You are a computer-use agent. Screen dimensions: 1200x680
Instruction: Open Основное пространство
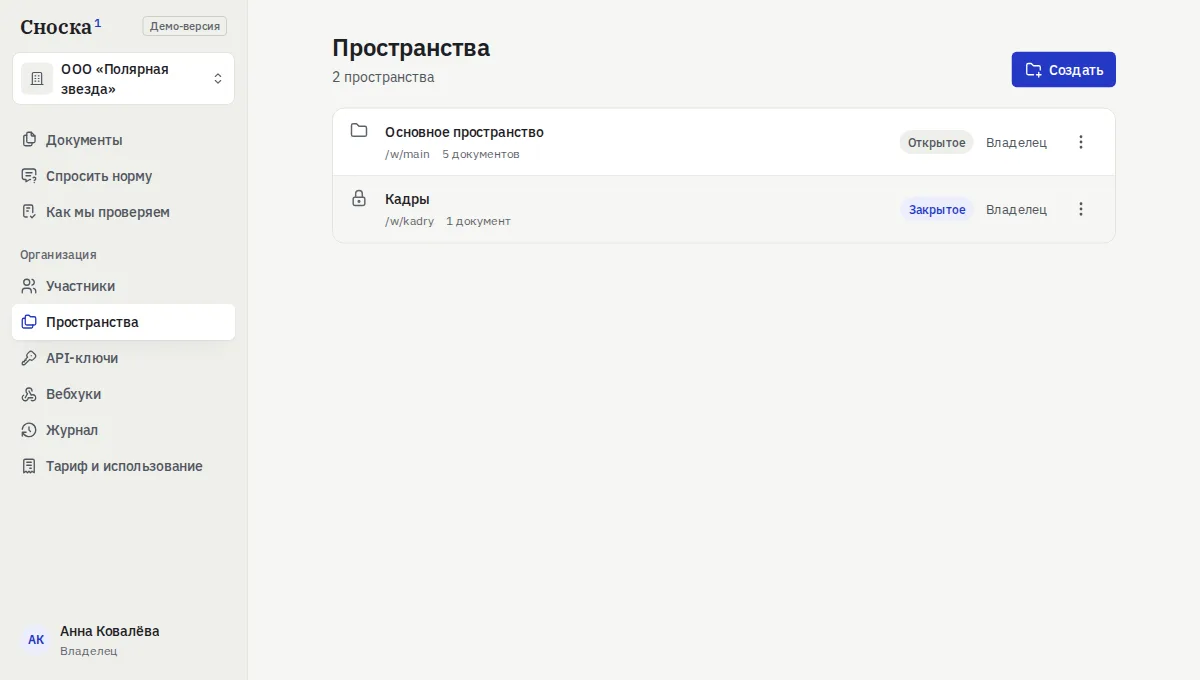[x=464, y=132]
